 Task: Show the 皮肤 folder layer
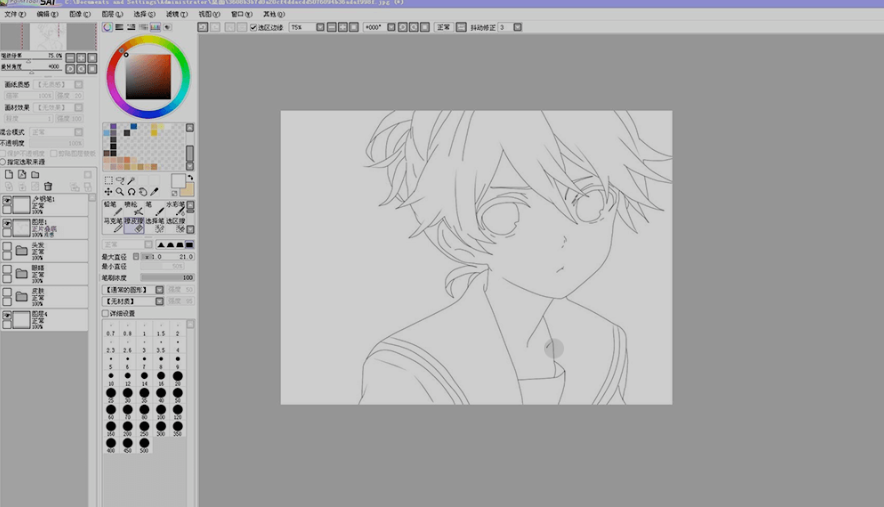point(7,293)
